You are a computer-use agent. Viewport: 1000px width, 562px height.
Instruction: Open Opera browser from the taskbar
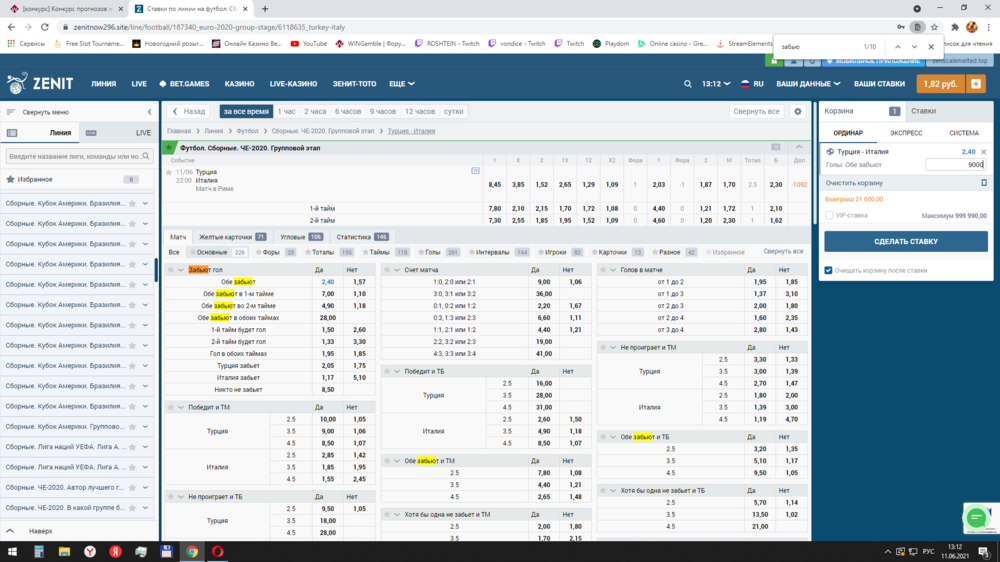pos(217,551)
